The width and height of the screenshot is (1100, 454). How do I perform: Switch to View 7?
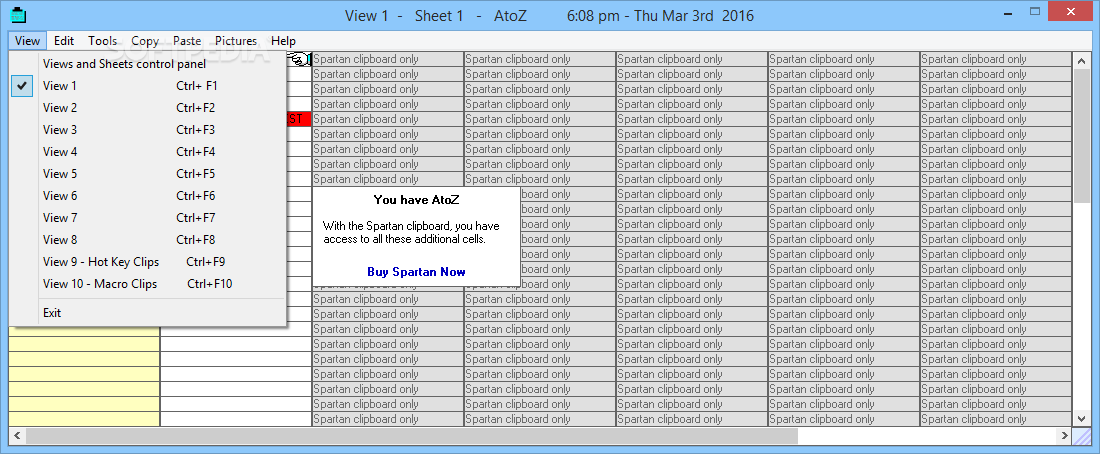tap(148, 218)
